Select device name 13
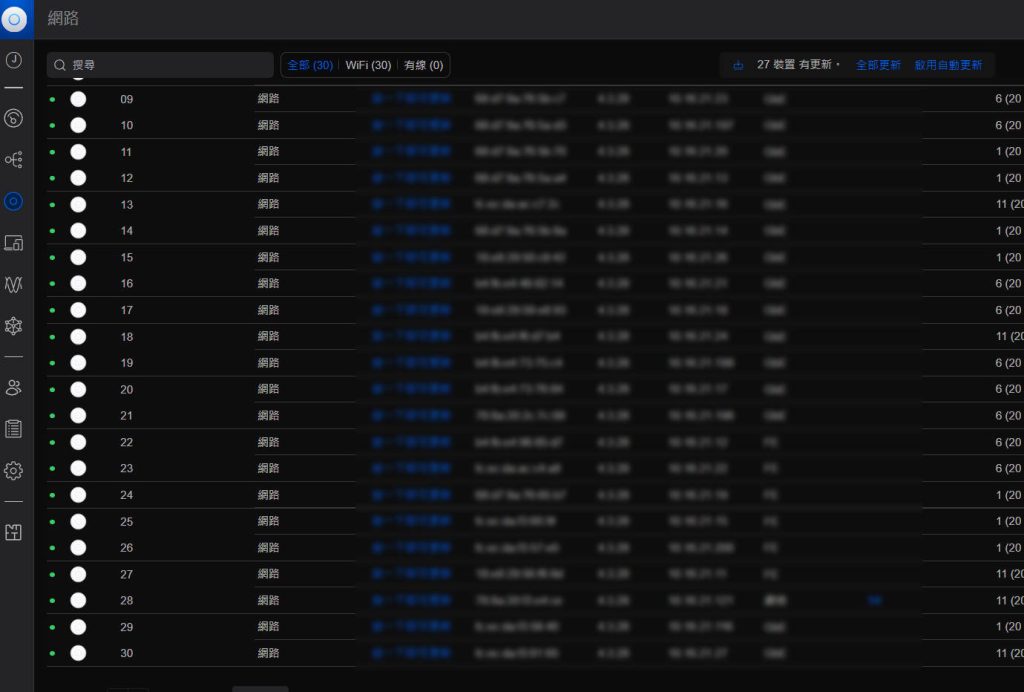The width and height of the screenshot is (1024, 692). point(127,205)
